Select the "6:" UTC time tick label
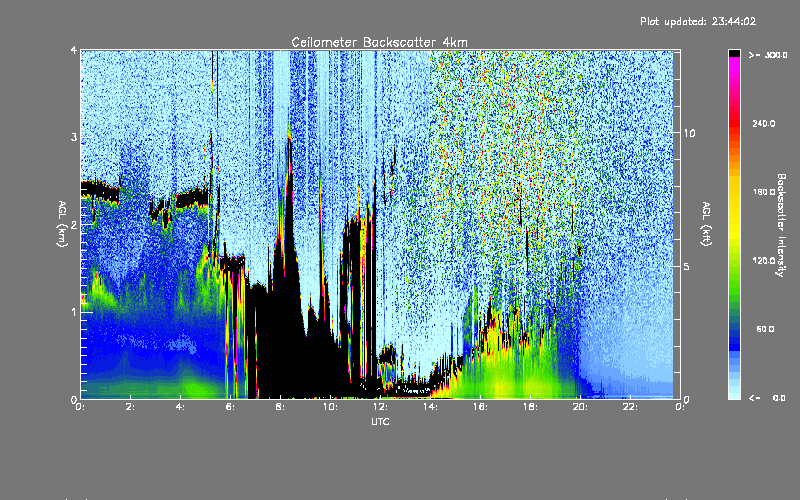This screenshot has width=800, height=500. coord(231,407)
